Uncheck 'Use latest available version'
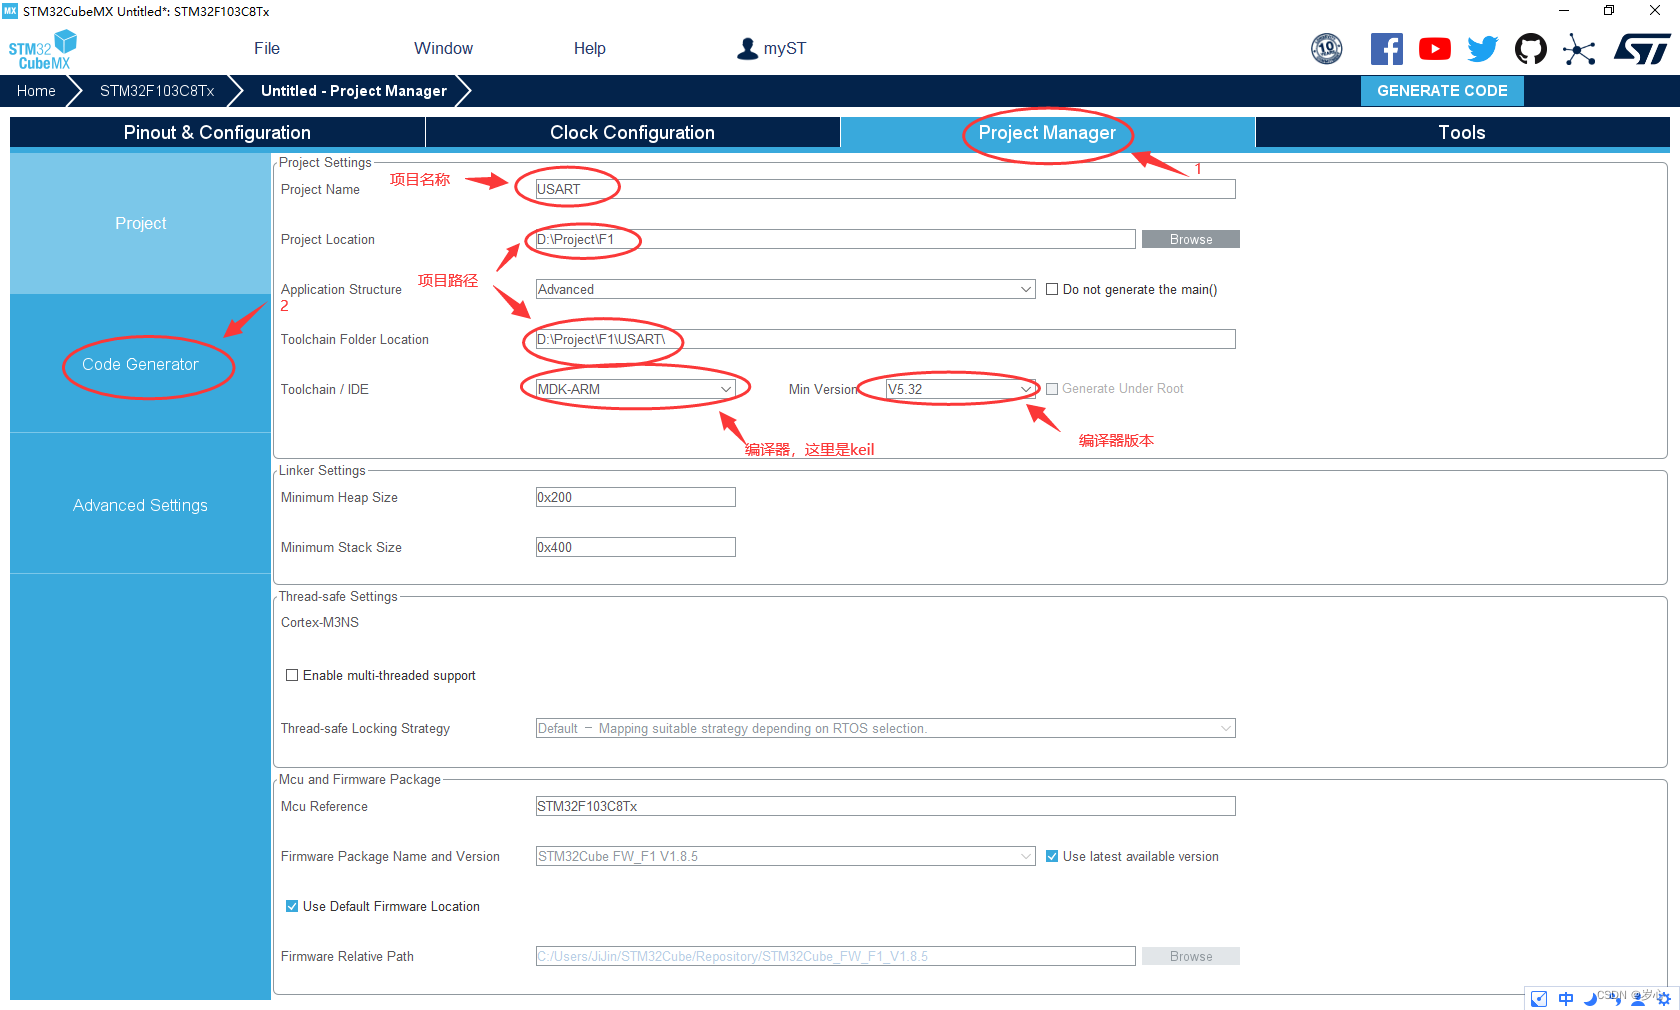 click(1052, 856)
